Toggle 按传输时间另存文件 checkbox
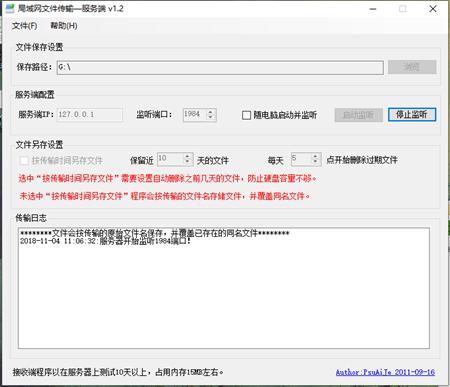Image resolution: width=450 pixels, height=387 pixels. (24, 161)
